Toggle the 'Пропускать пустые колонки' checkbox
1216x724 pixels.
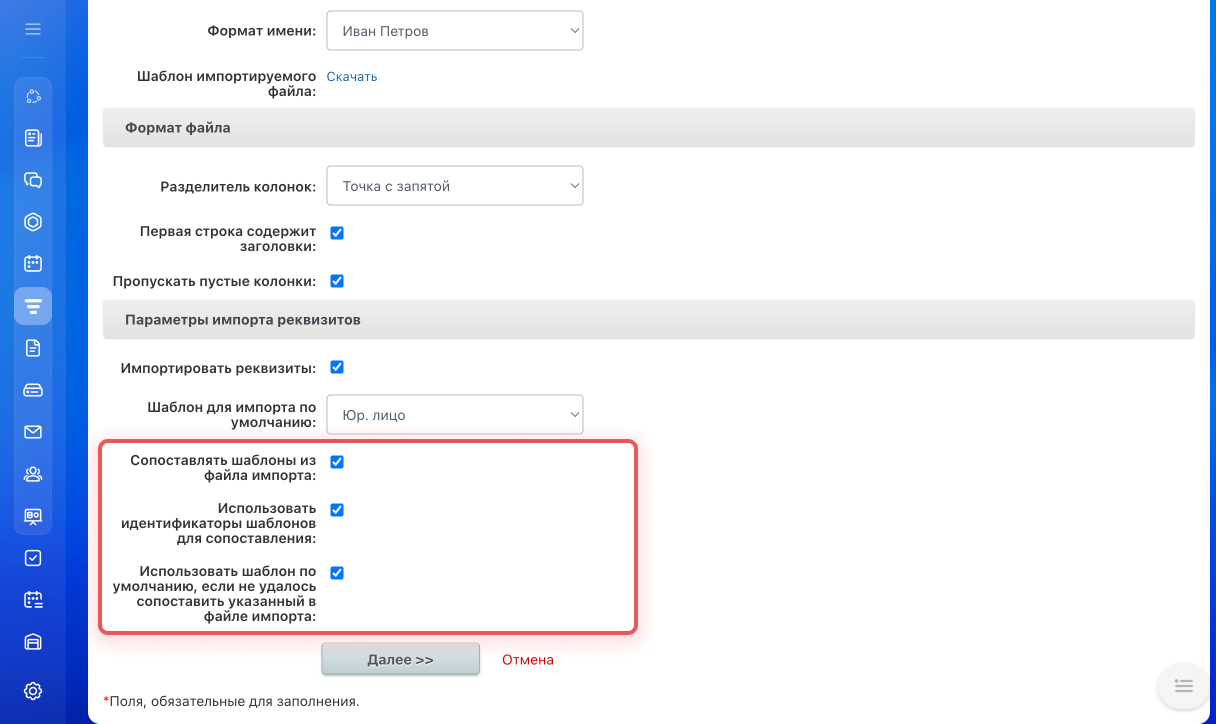point(337,281)
